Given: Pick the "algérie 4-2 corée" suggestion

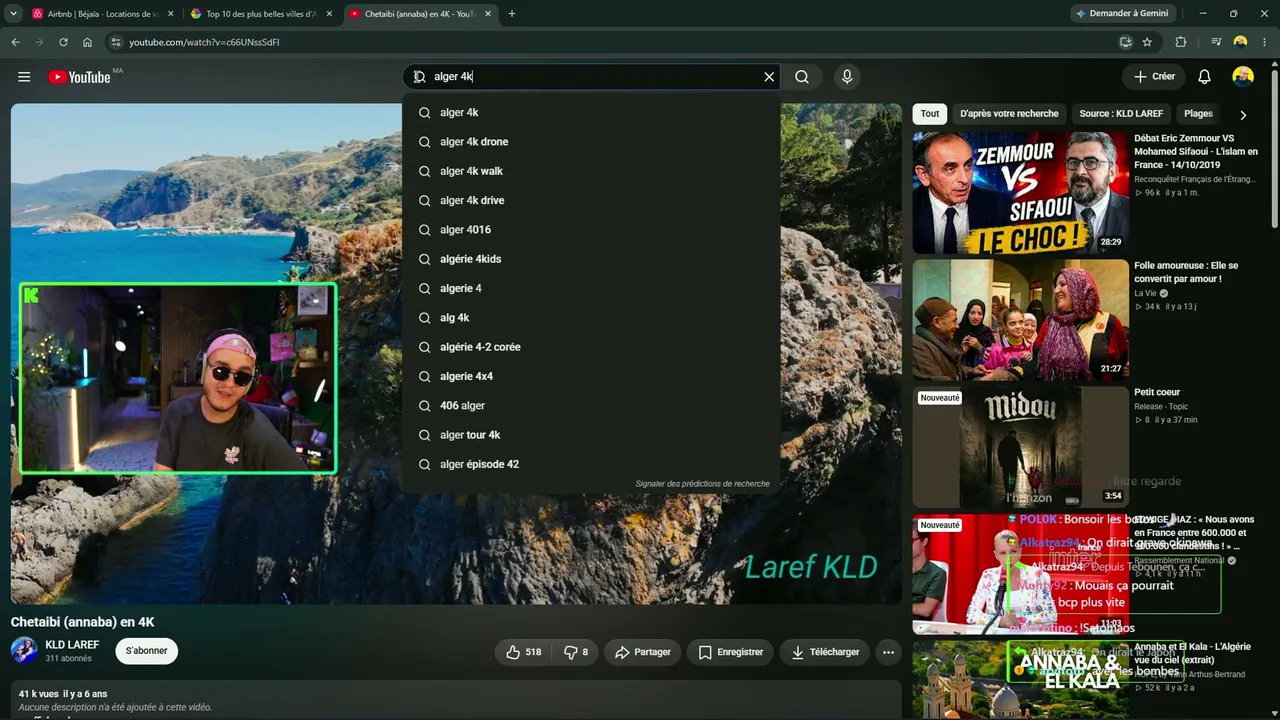Looking at the screenshot, I should (x=591, y=347).
